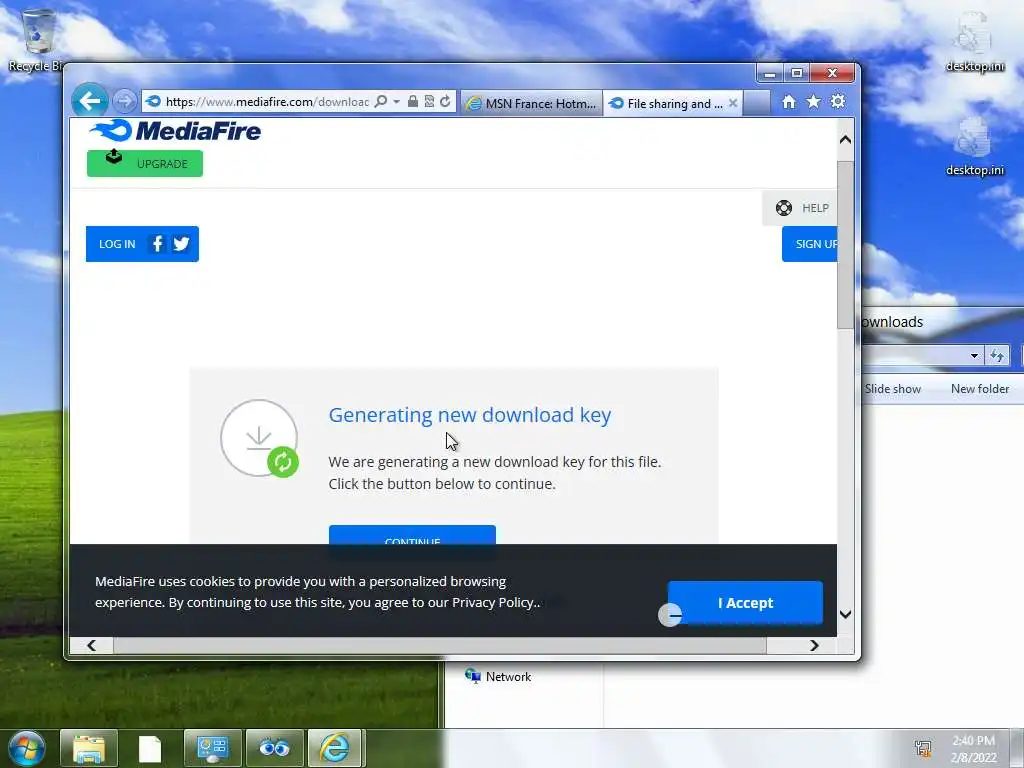This screenshot has width=1024, height=768.
Task: Open the browser Tools gear
Action: pyautogui.click(x=838, y=101)
